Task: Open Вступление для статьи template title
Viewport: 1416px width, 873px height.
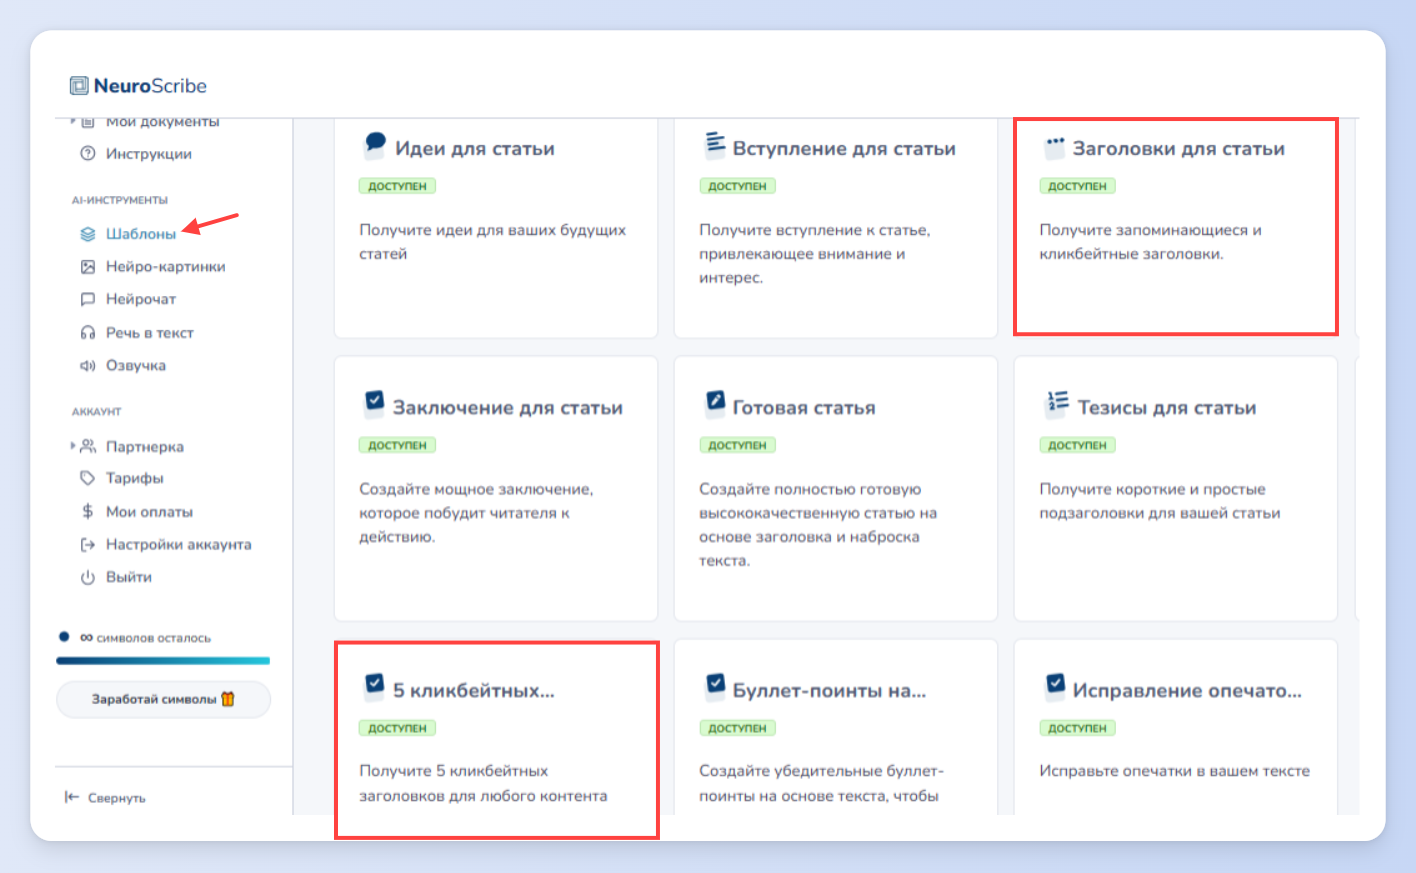Action: point(844,149)
